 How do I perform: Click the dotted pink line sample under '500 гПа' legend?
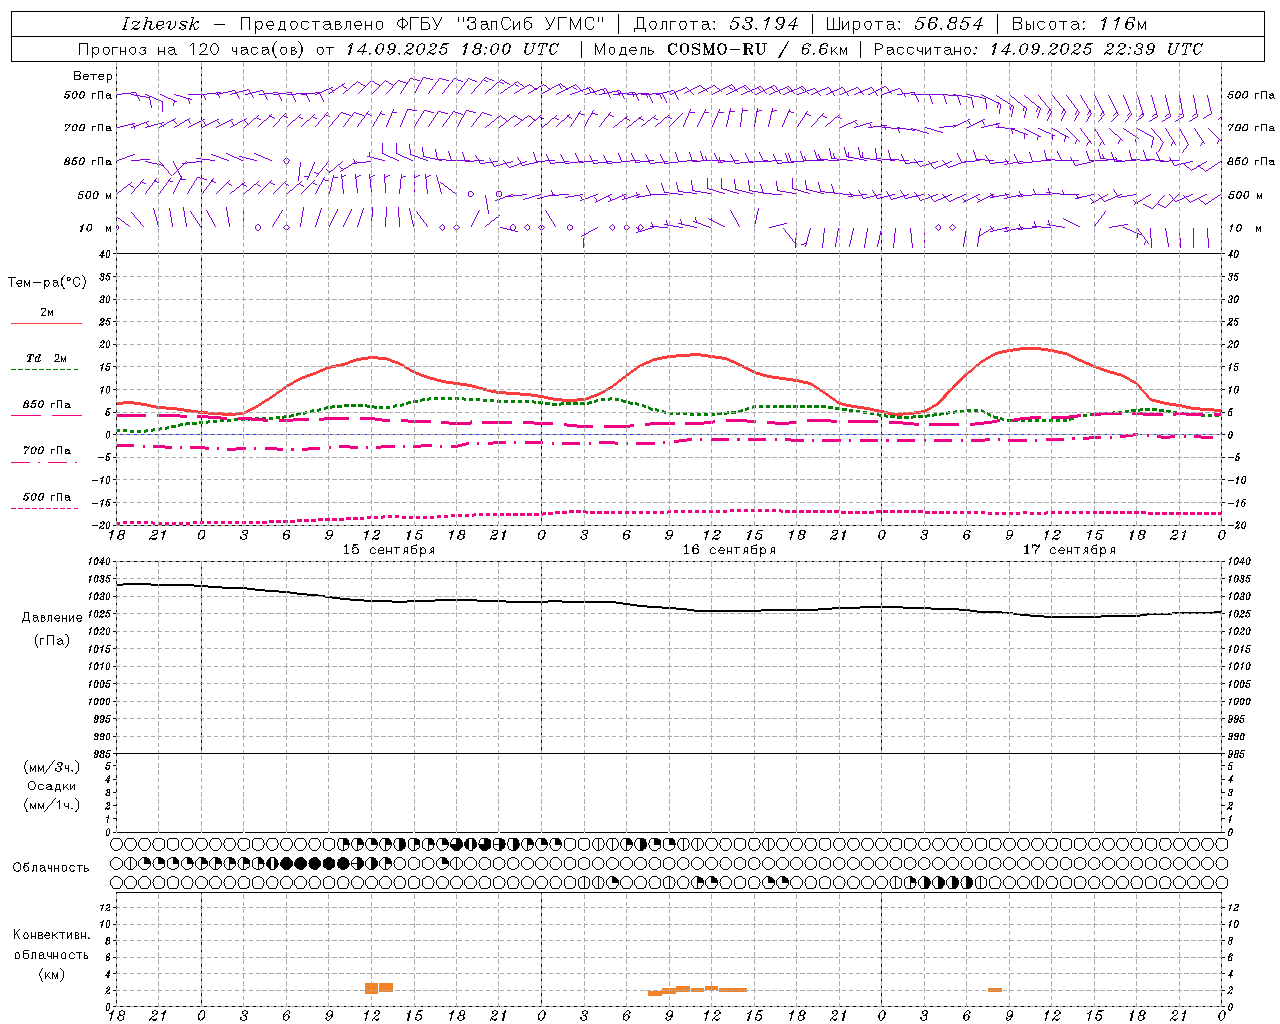(44, 508)
